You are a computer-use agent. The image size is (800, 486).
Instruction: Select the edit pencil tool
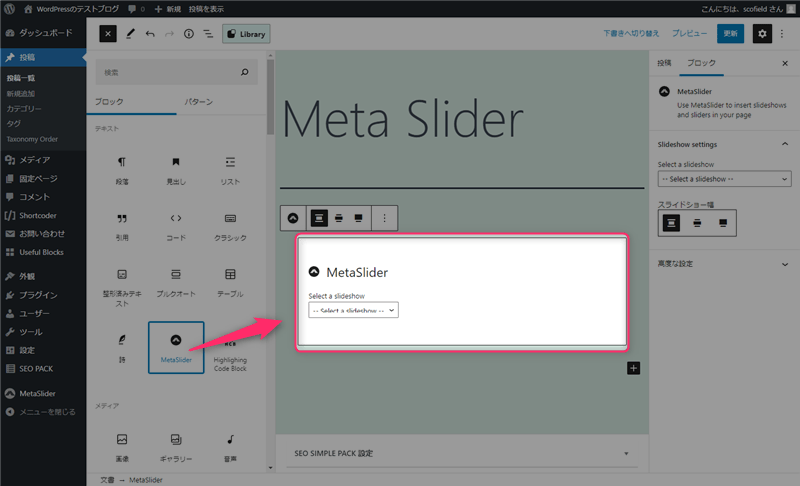(130, 34)
